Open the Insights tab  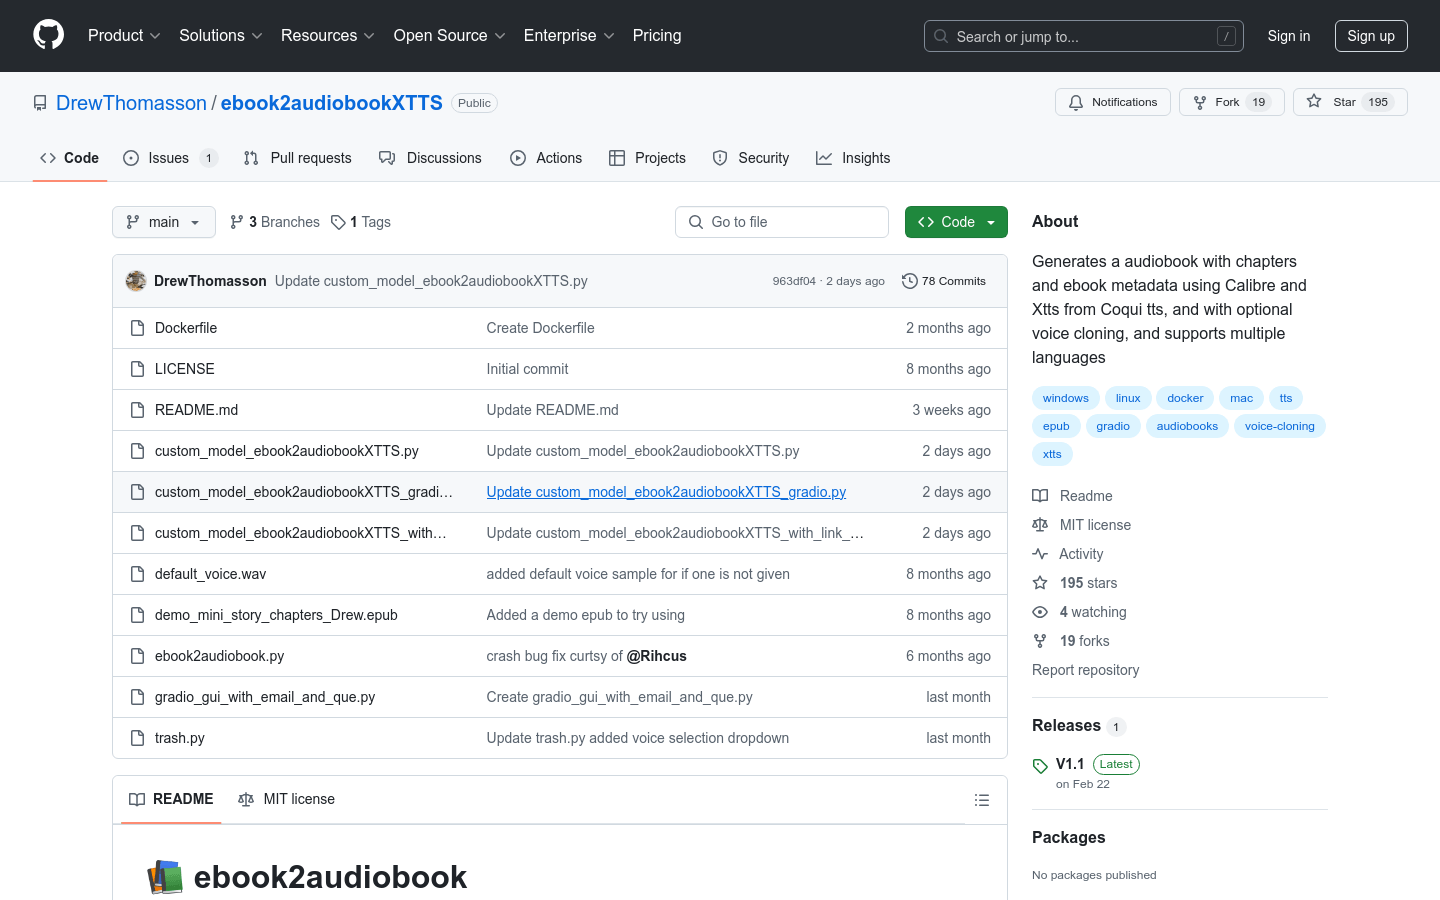tap(853, 158)
